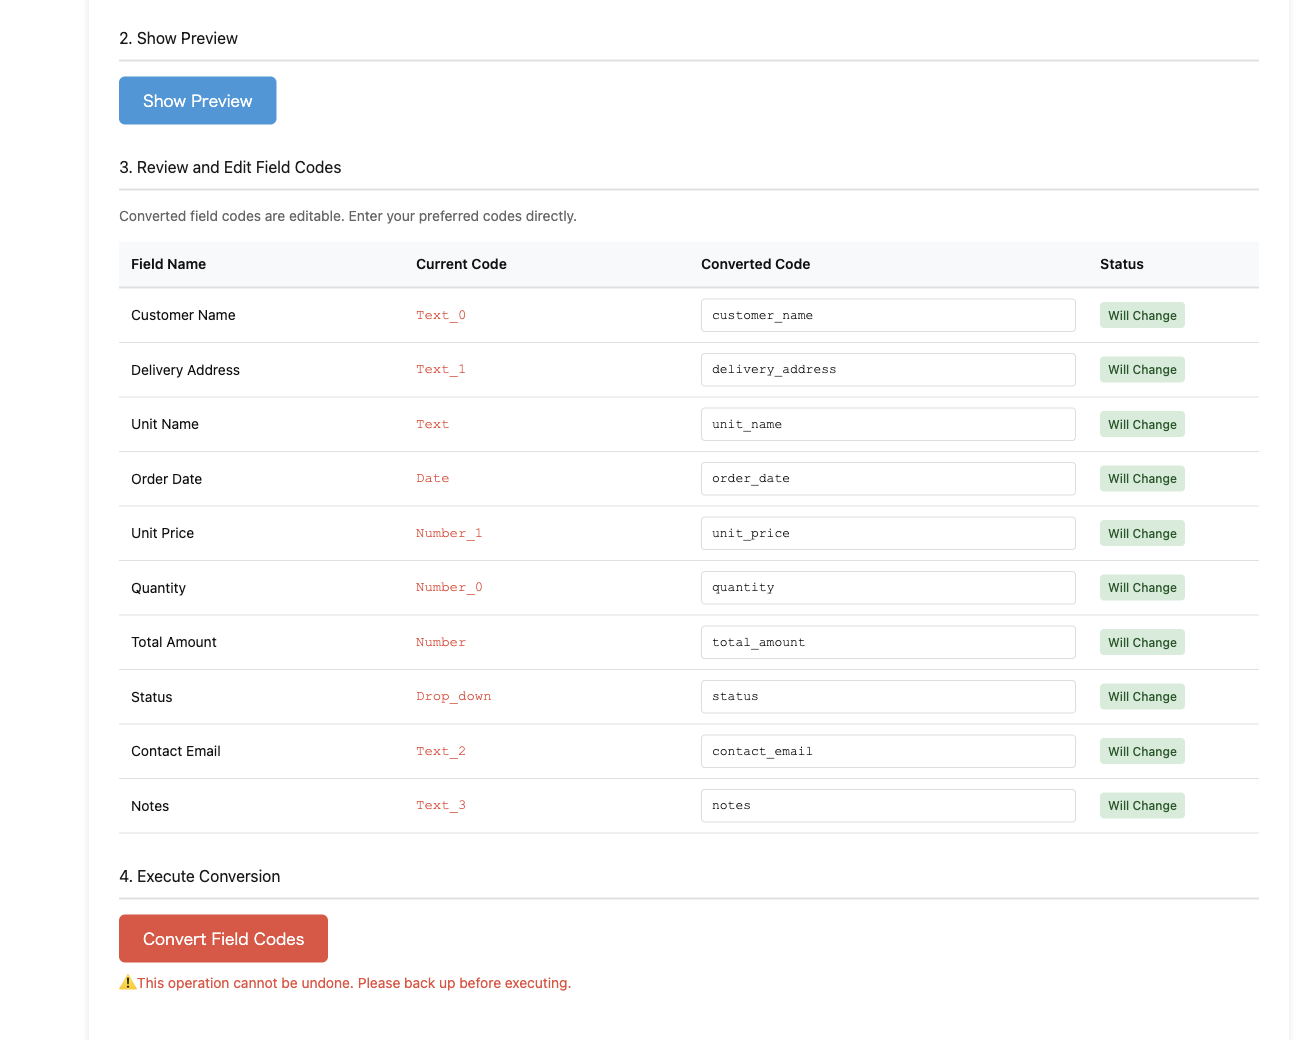Viewport: 1314px width, 1040px height.
Task: Click the Convert Field Codes button
Action: pyautogui.click(x=223, y=939)
